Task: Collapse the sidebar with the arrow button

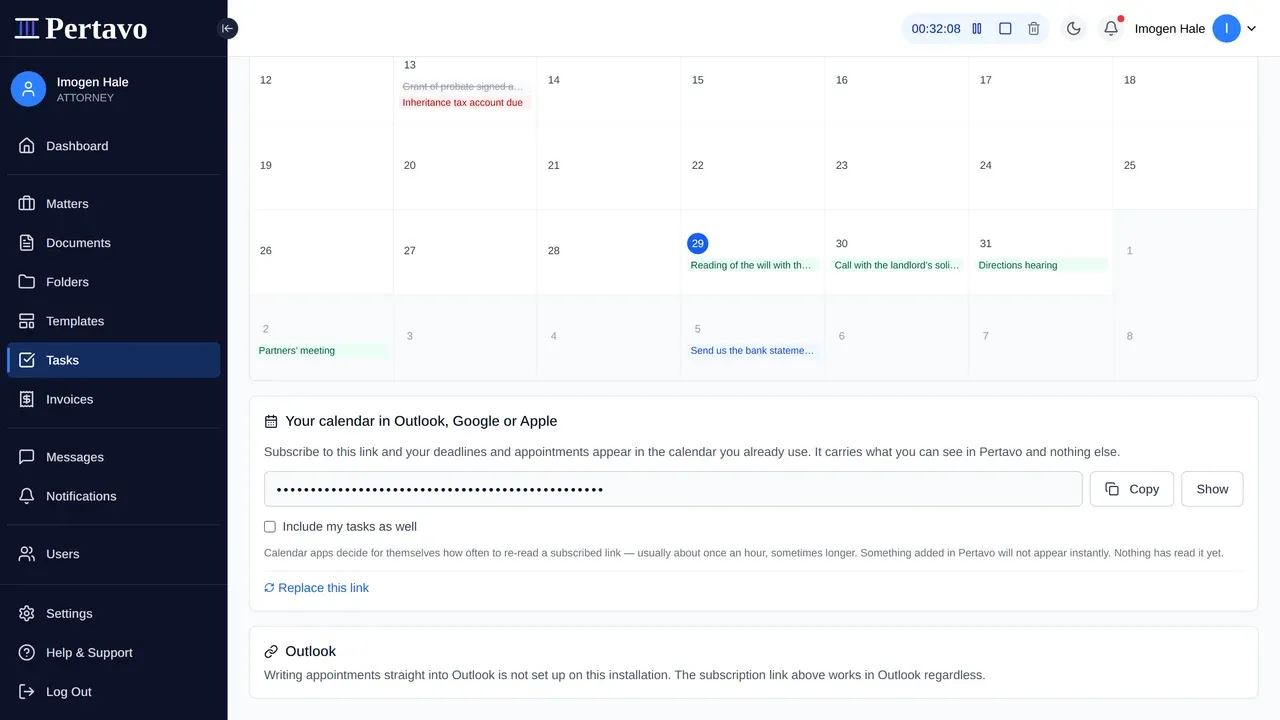Action: tap(227, 29)
